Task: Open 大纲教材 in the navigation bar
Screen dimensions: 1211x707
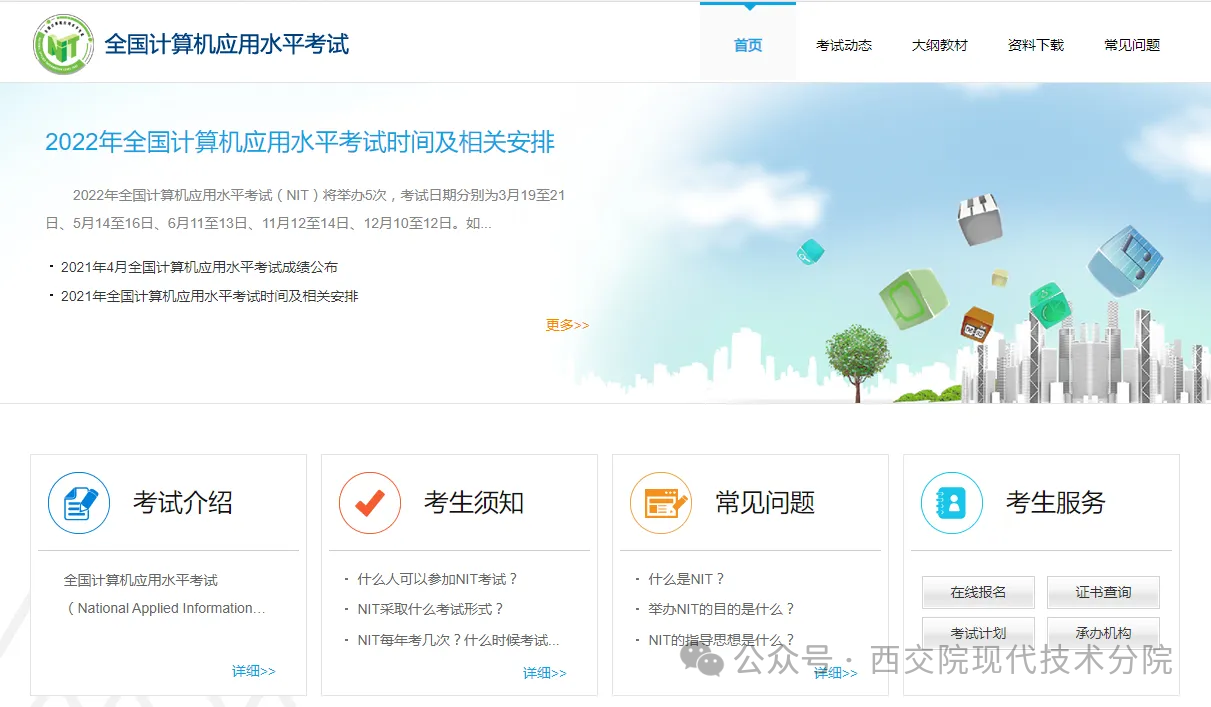Action: 940,45
